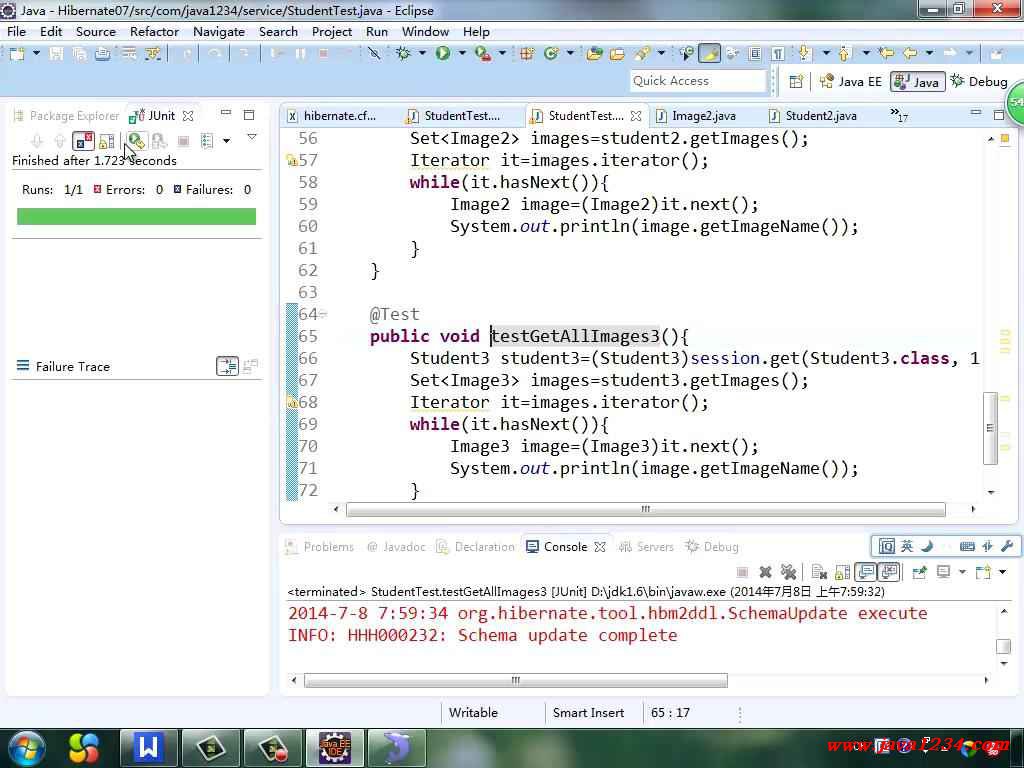The width and height of the screenshot is (1024, 768).
Task: Click the Open Perspective icon
Action: (x=796, y=82)
